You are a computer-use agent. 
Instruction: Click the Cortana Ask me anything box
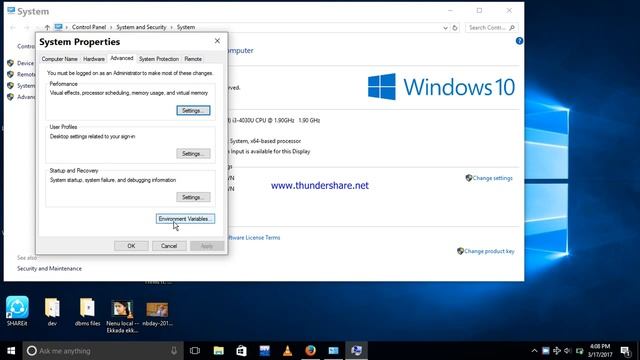tap(102, 351)
